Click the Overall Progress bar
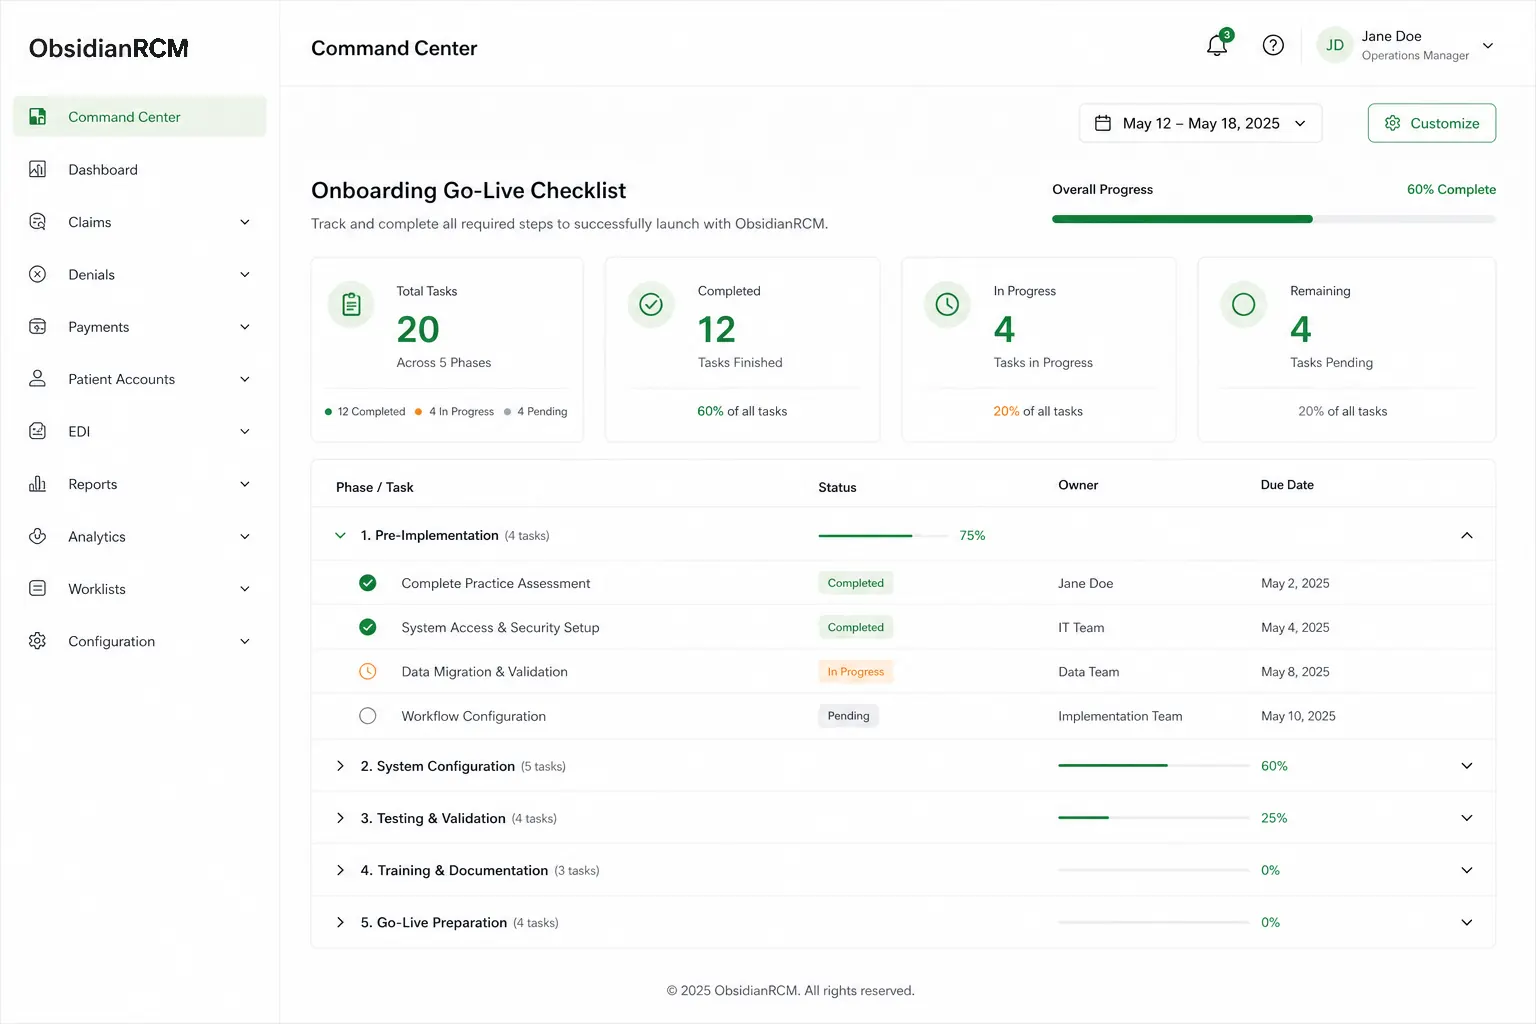Screen dimensions: 1536x1024 click(x=1274, y=219)
